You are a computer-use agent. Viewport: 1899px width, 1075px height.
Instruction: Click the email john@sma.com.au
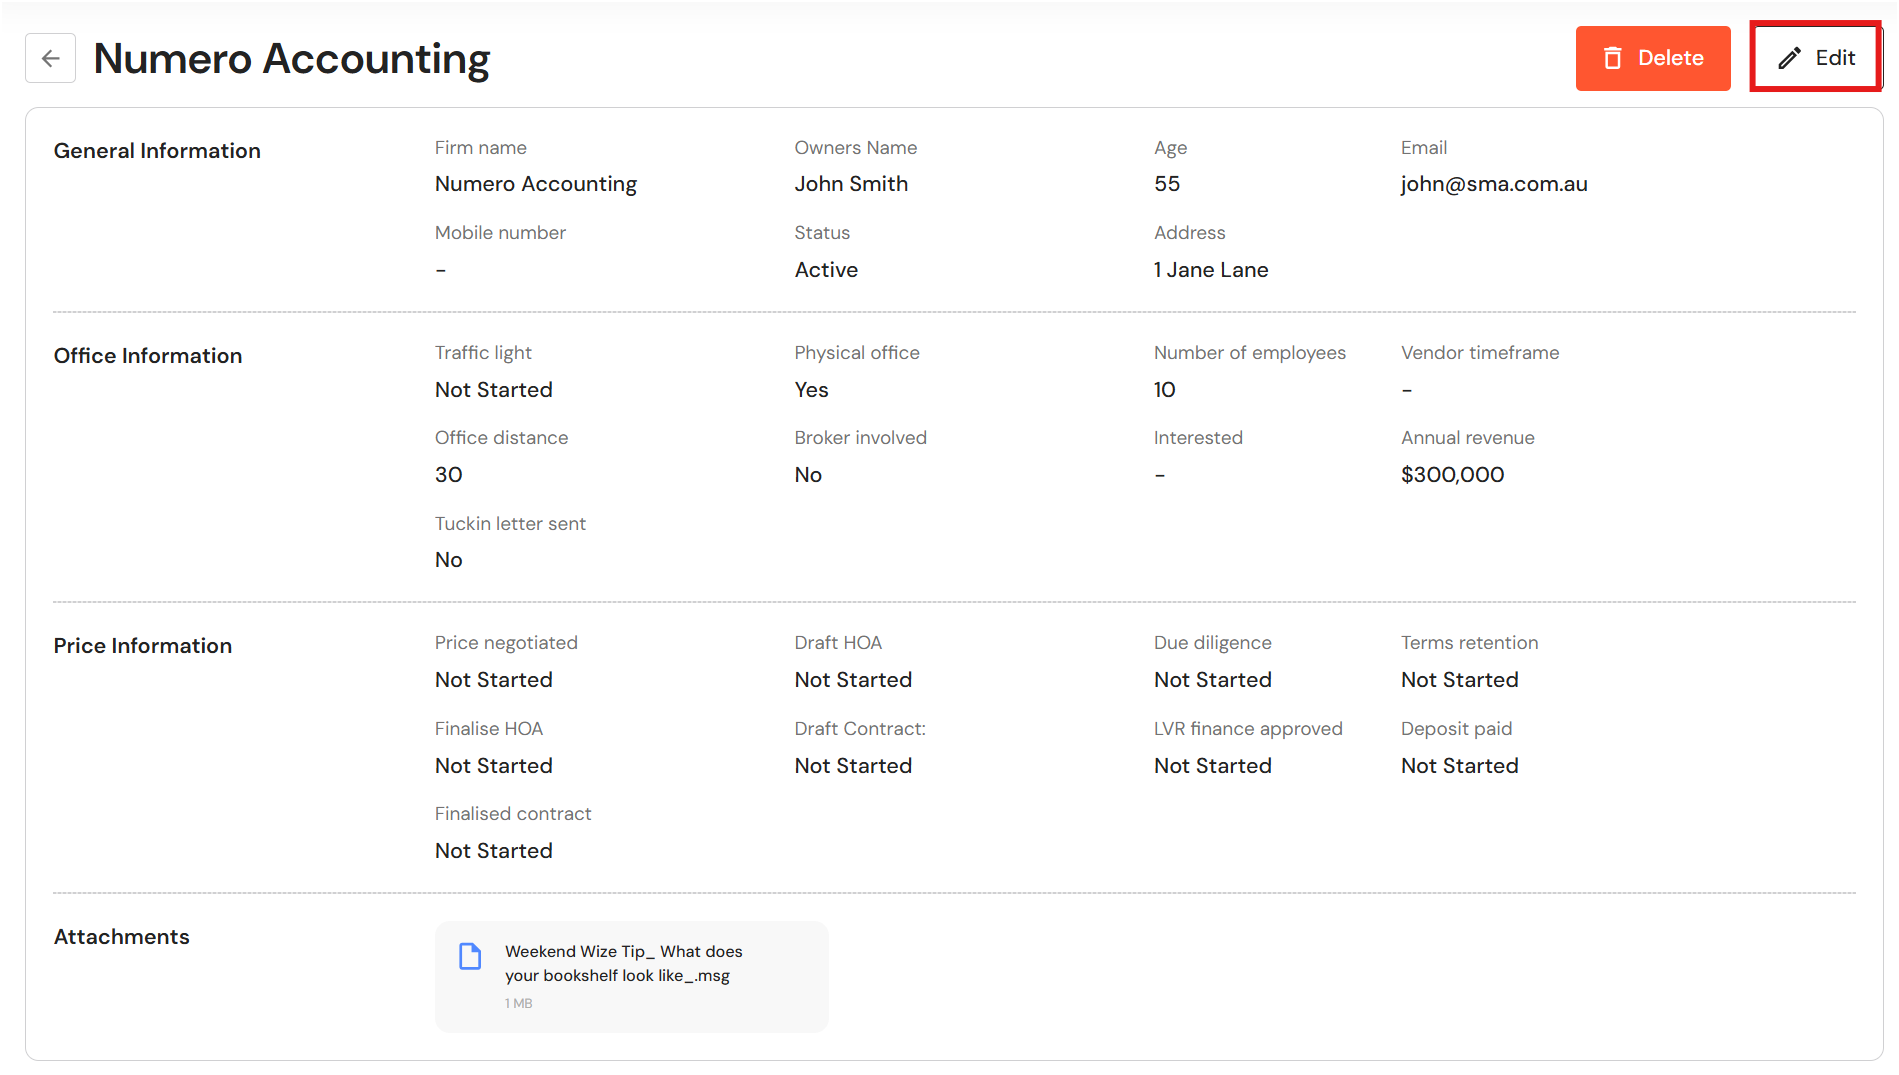[1493, 184]
